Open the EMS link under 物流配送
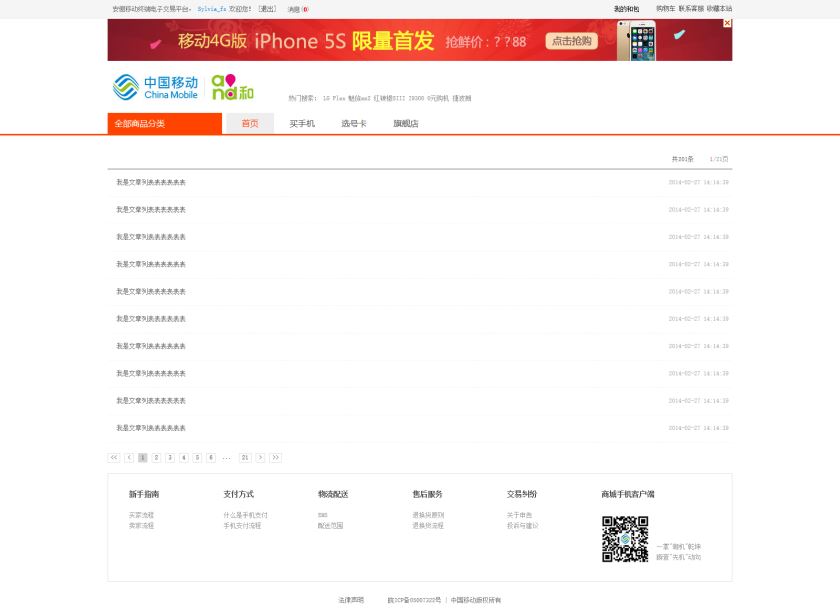This screenshot has height=609, width=840. coord(322,515)
